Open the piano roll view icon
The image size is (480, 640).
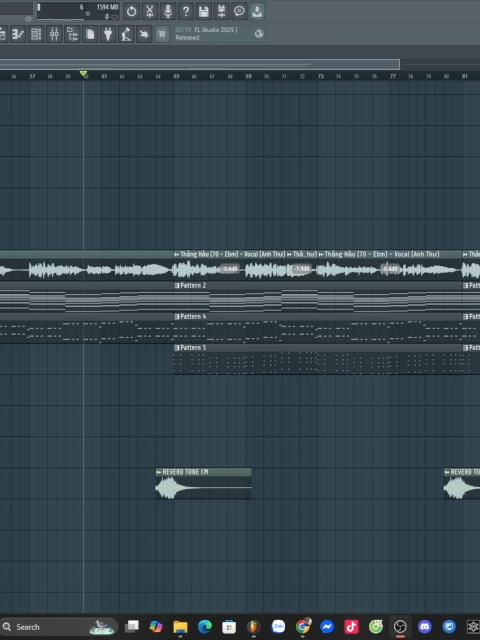tap(18, 34)
